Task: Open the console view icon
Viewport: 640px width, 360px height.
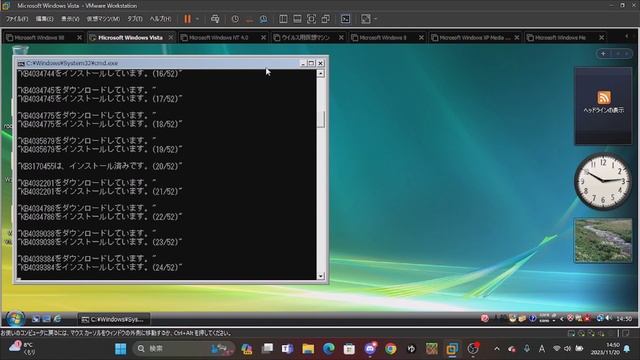Action: [x=345, y=19]
